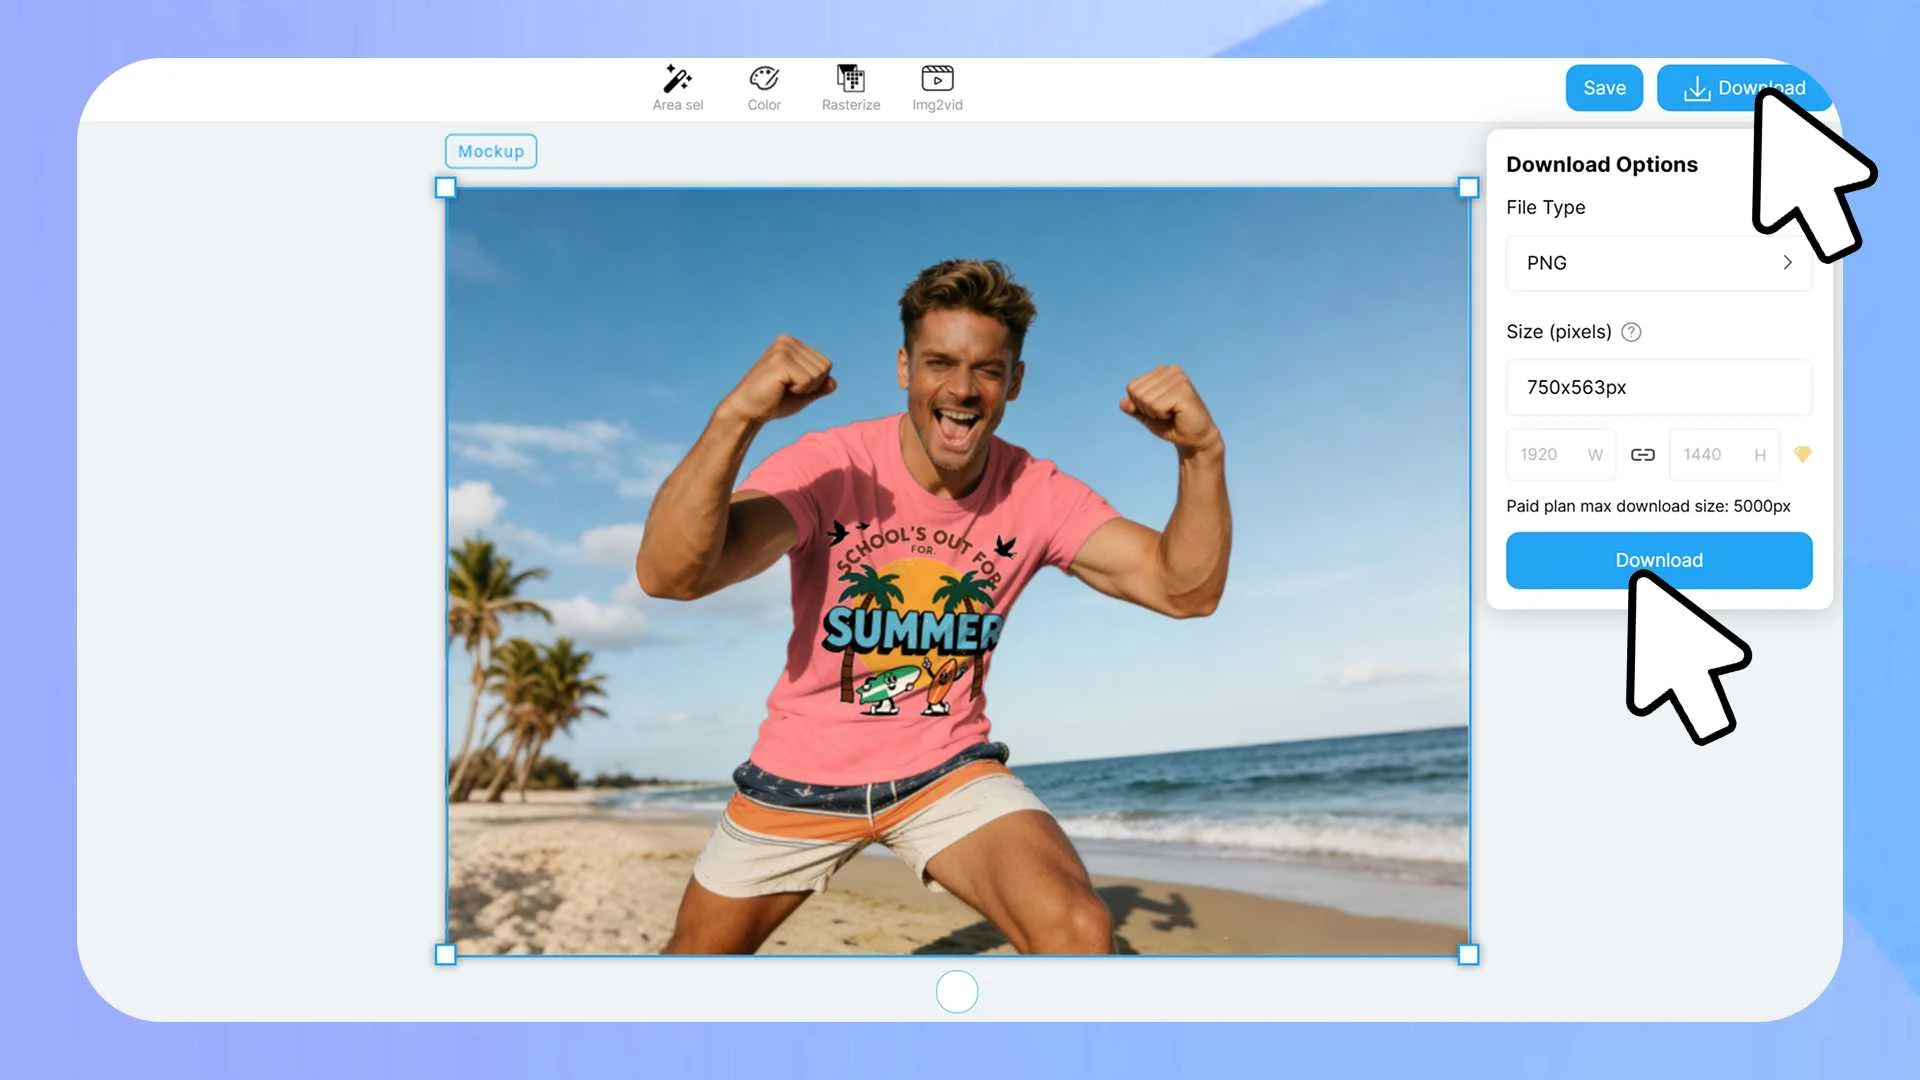Click the Save button
The width and height of the screenshot is (1920, 1080).
1604,88
